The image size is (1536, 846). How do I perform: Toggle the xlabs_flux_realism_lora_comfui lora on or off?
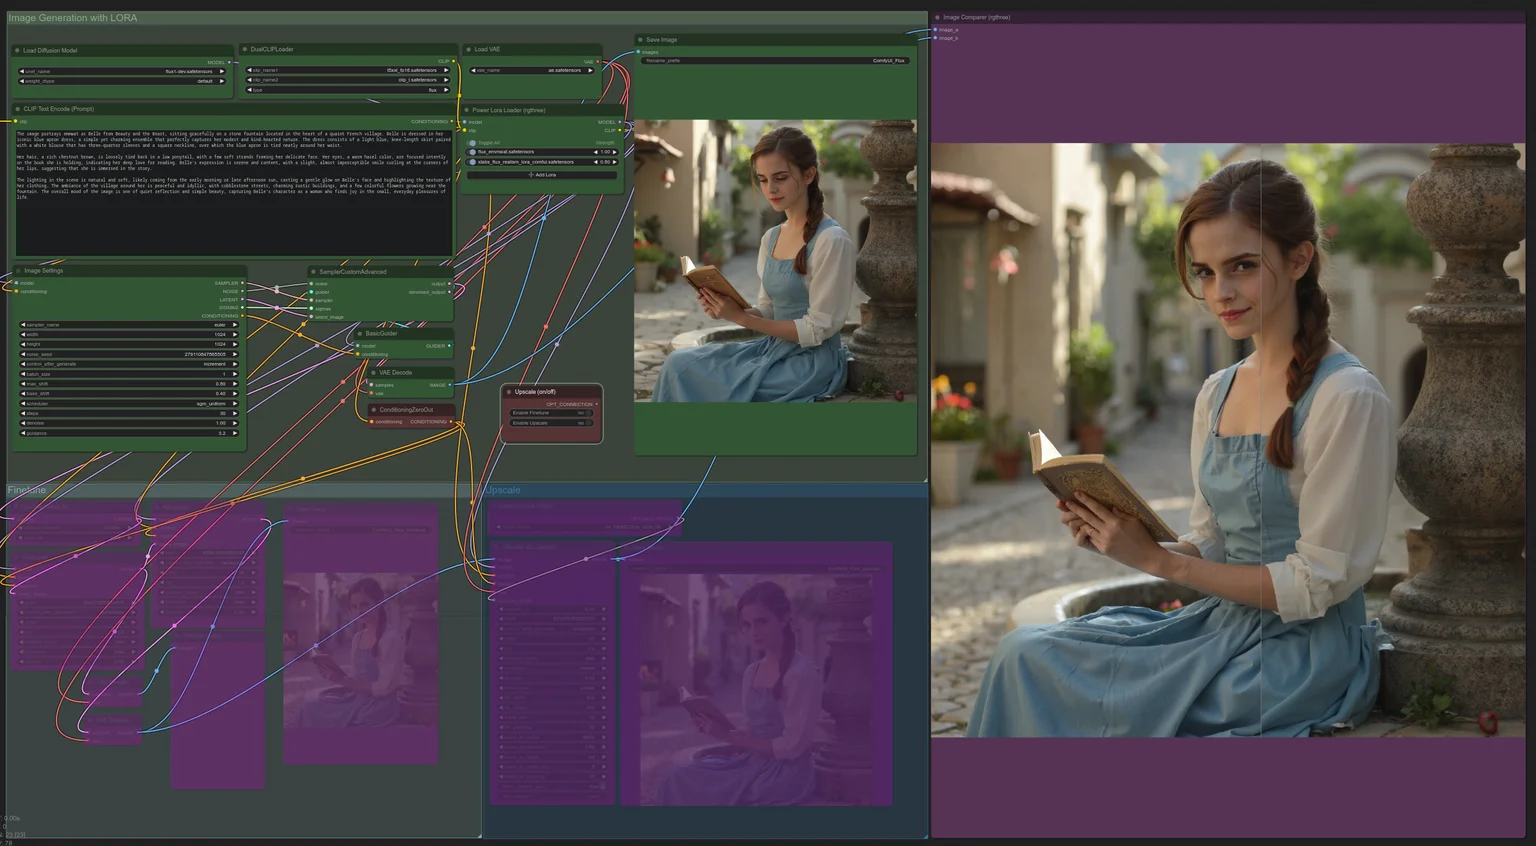[473, 162]
